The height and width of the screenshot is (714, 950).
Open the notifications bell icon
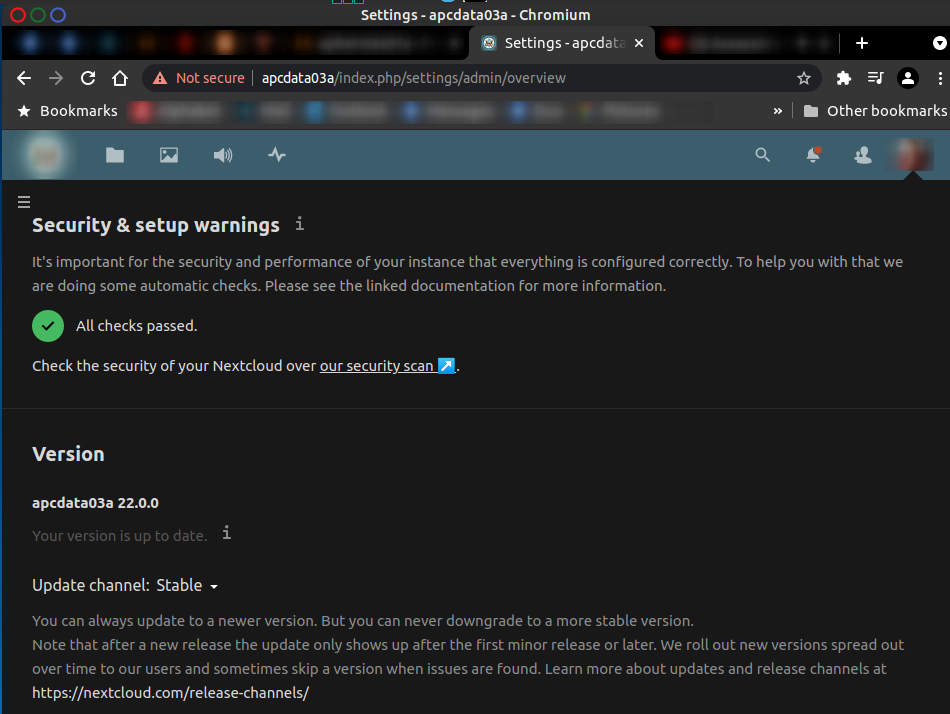point(813,155)
